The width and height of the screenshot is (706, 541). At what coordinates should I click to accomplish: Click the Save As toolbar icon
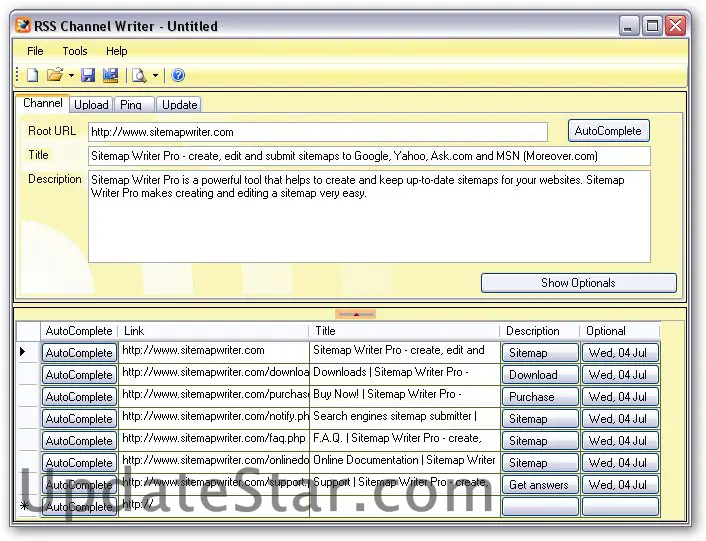[x=110, y=75]
